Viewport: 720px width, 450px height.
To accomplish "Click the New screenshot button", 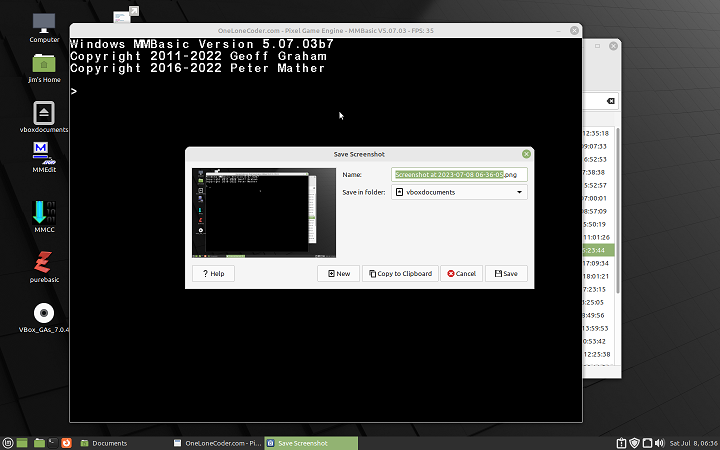I will point(338,273).
